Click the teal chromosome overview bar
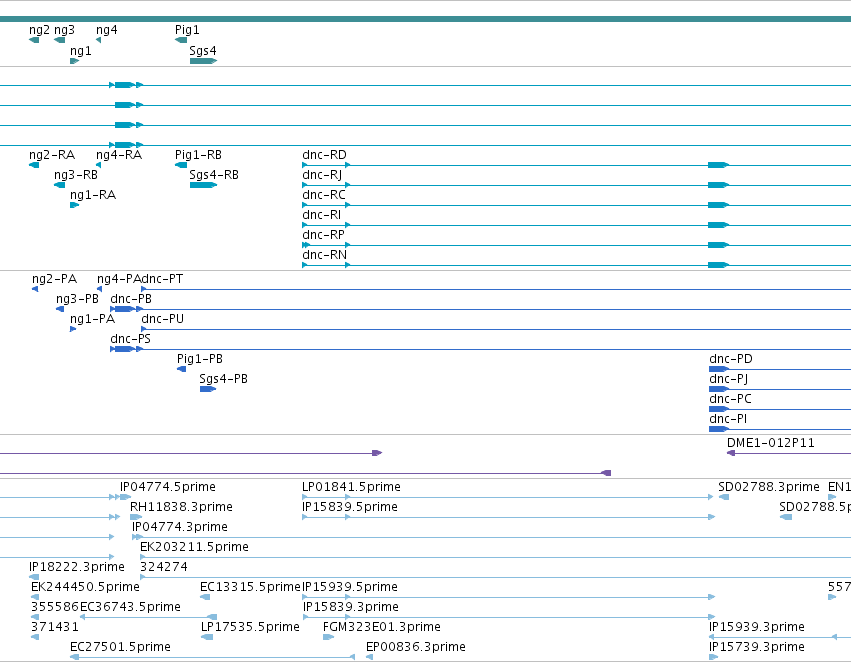 [426, 19]
